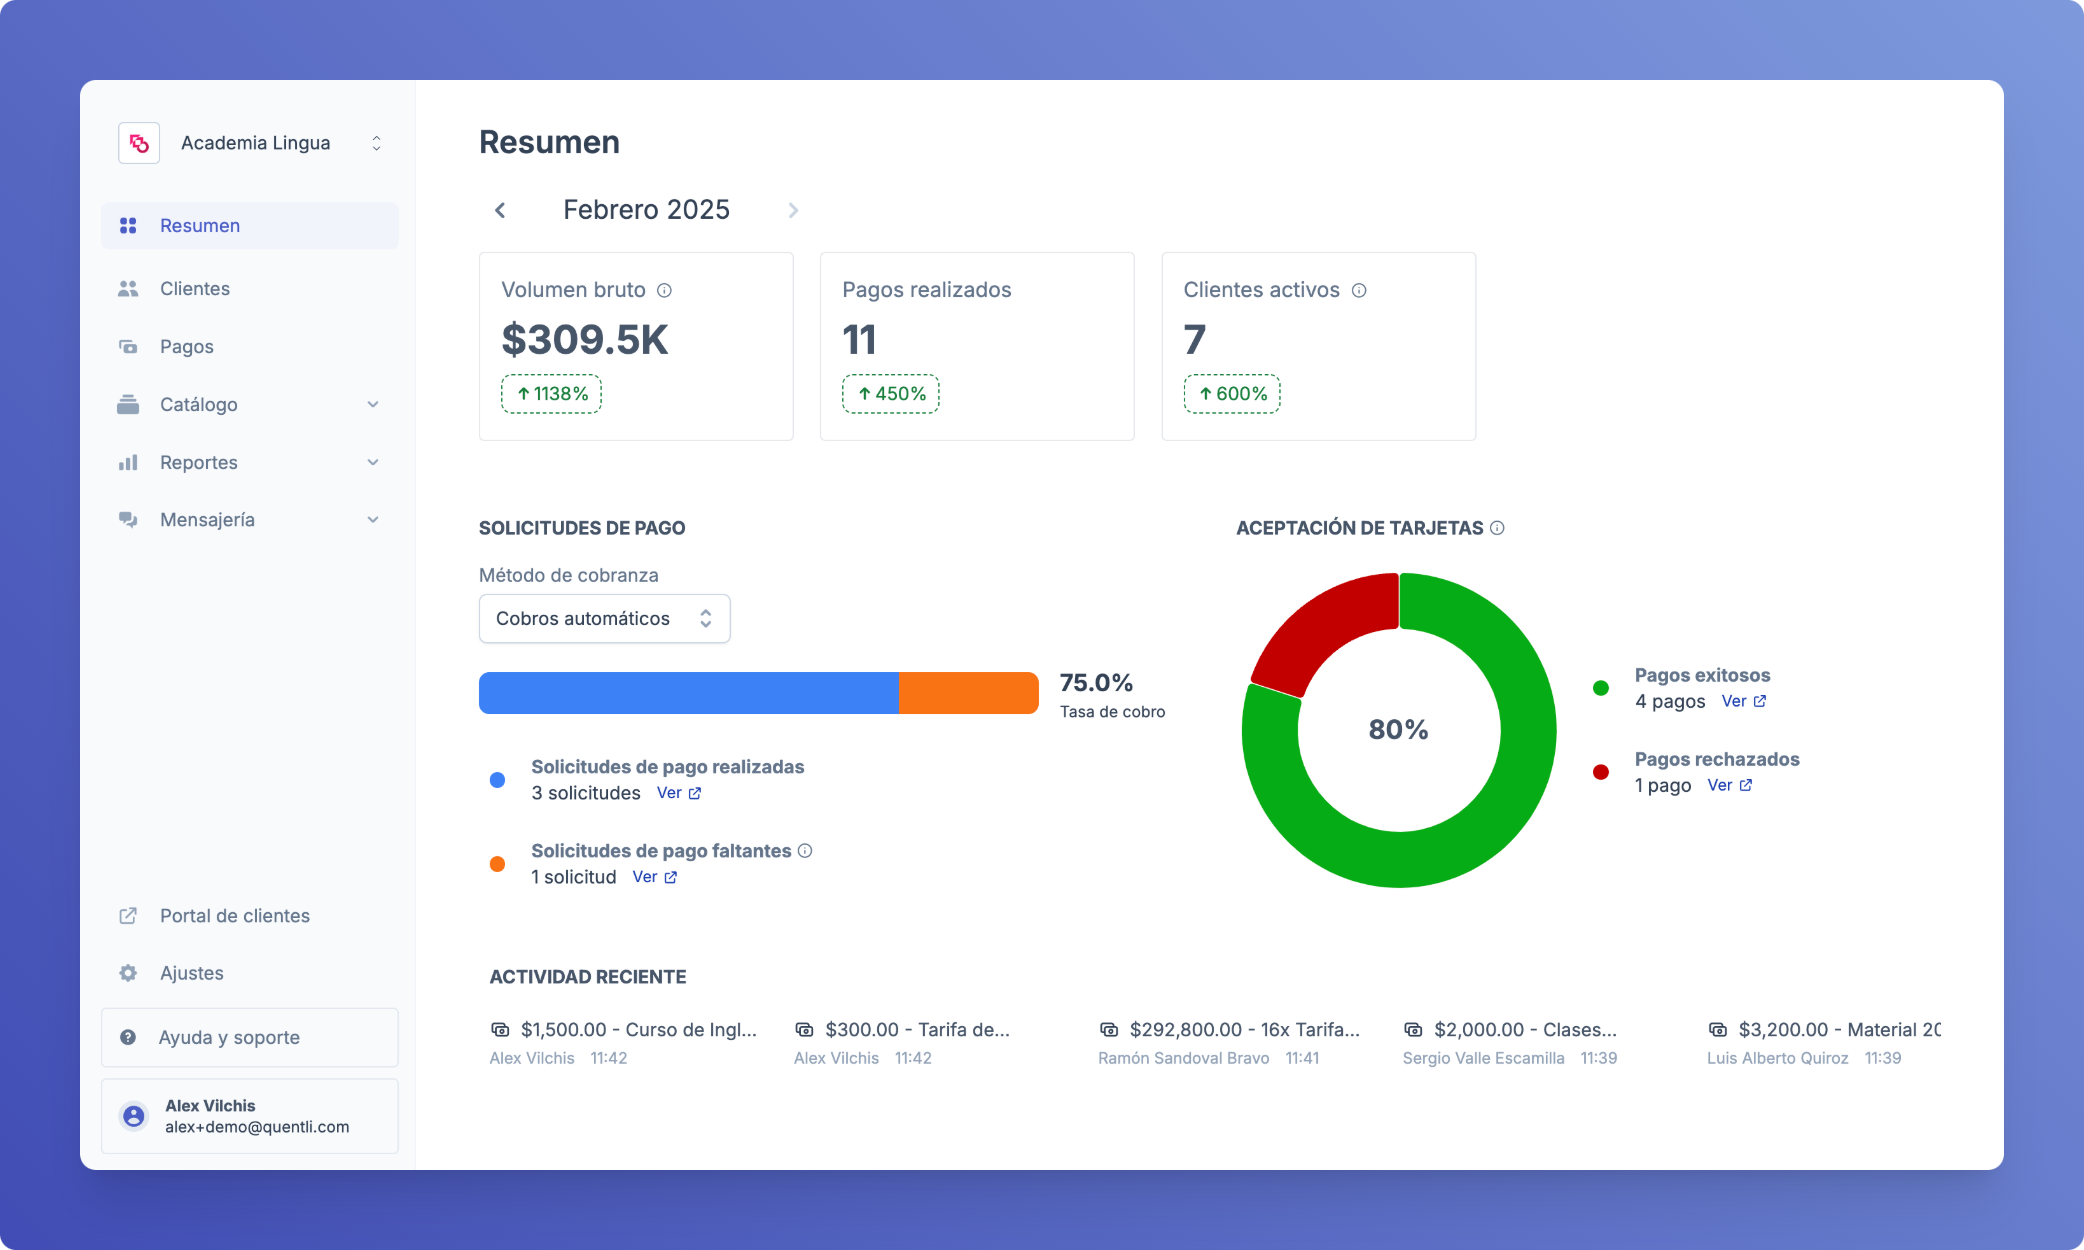Open the Clientes page in sidebar
The image size is (2084, 1250).
pyautogui.click(x=195, y=289)
